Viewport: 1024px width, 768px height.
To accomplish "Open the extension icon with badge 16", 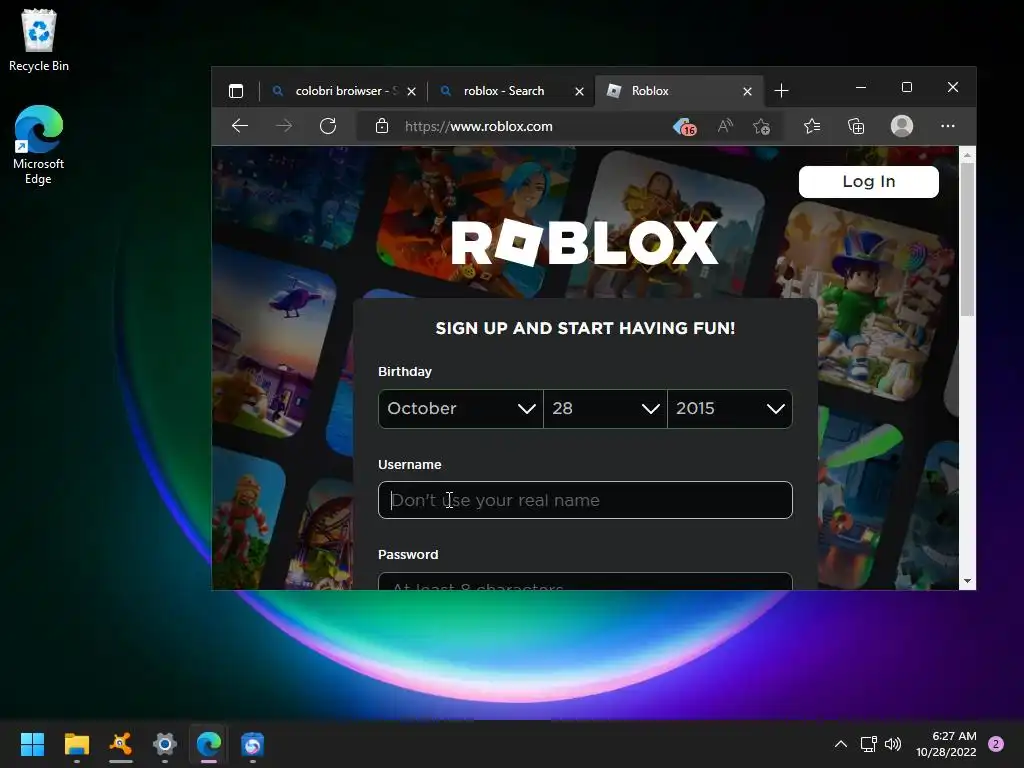I will pos(684,126).
